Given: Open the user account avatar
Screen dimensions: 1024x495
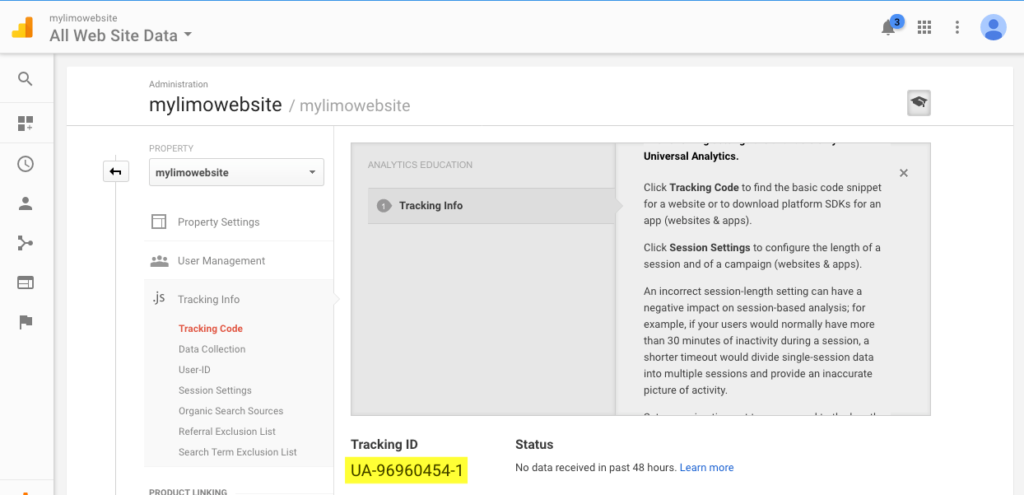Looking at the screenshot, I should [993, 27].
